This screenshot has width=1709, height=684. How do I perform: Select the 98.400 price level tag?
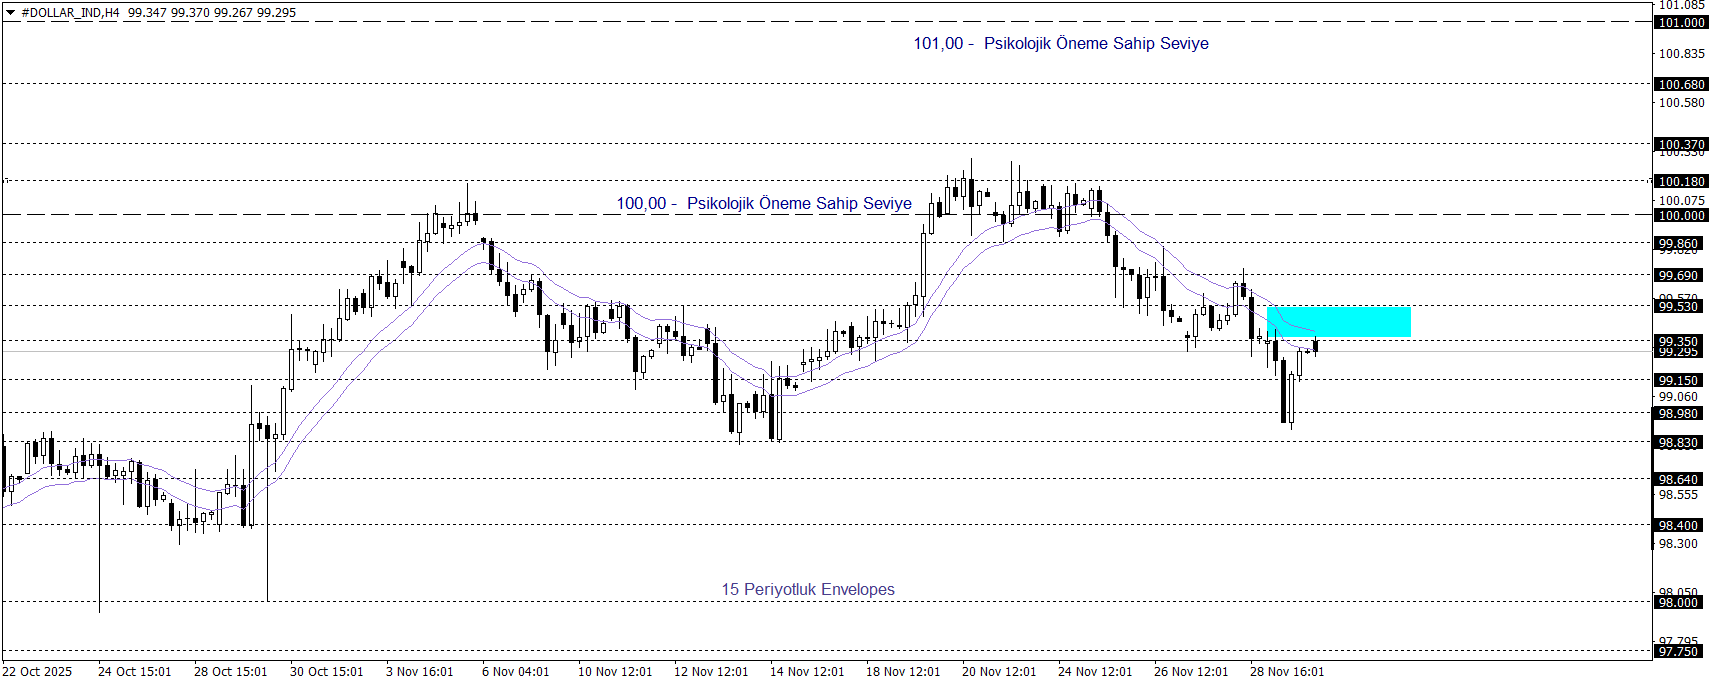coord(1678,525)
